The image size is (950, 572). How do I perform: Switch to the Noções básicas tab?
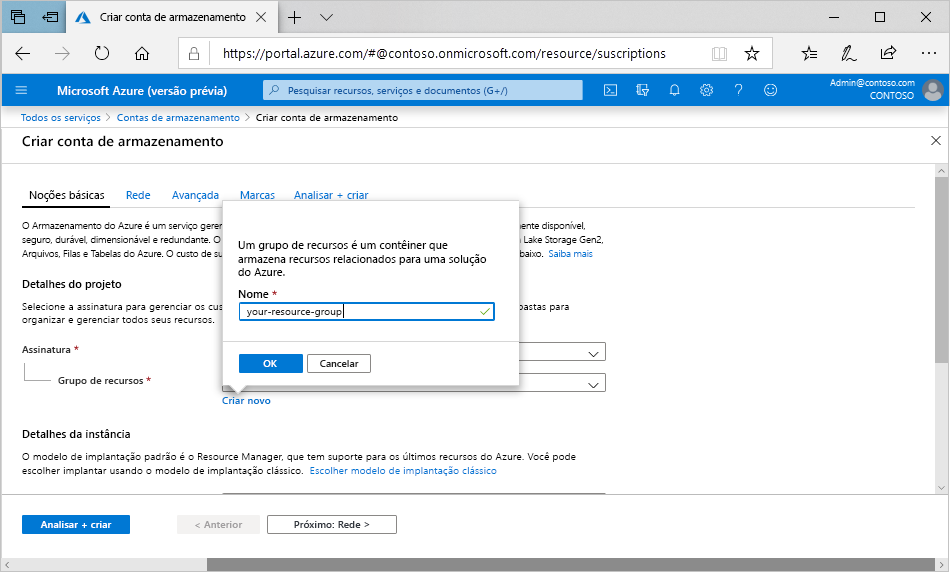pyautogui.click(x=67, y=195)
